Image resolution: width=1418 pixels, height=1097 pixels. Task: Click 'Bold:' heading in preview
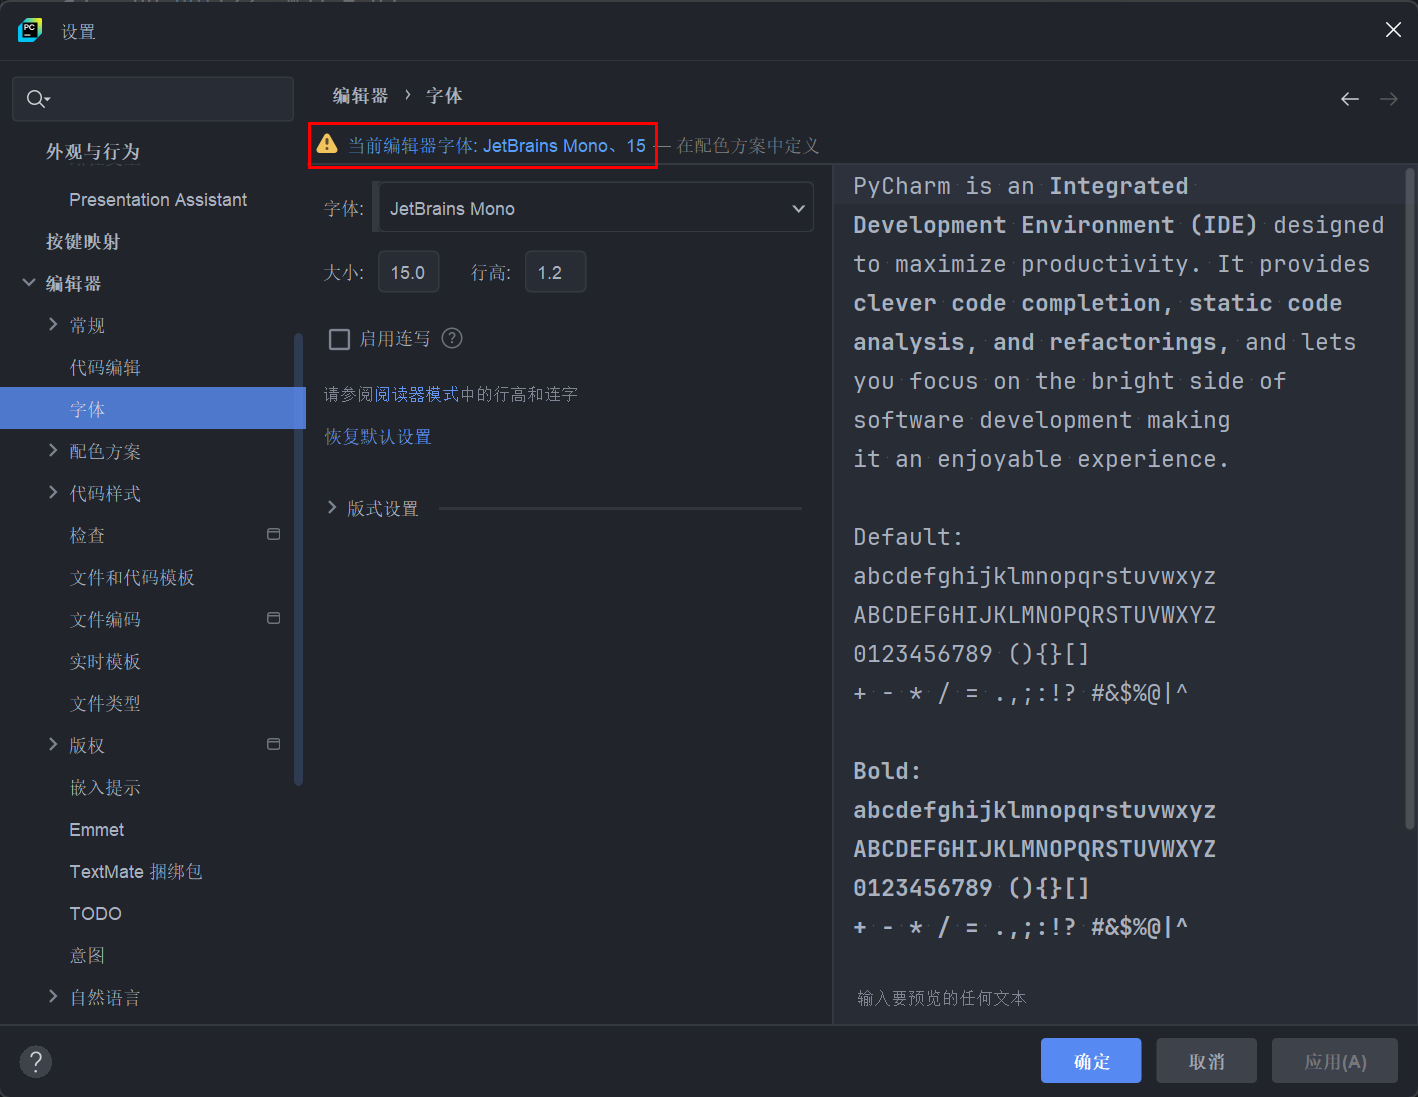point(887,771)
